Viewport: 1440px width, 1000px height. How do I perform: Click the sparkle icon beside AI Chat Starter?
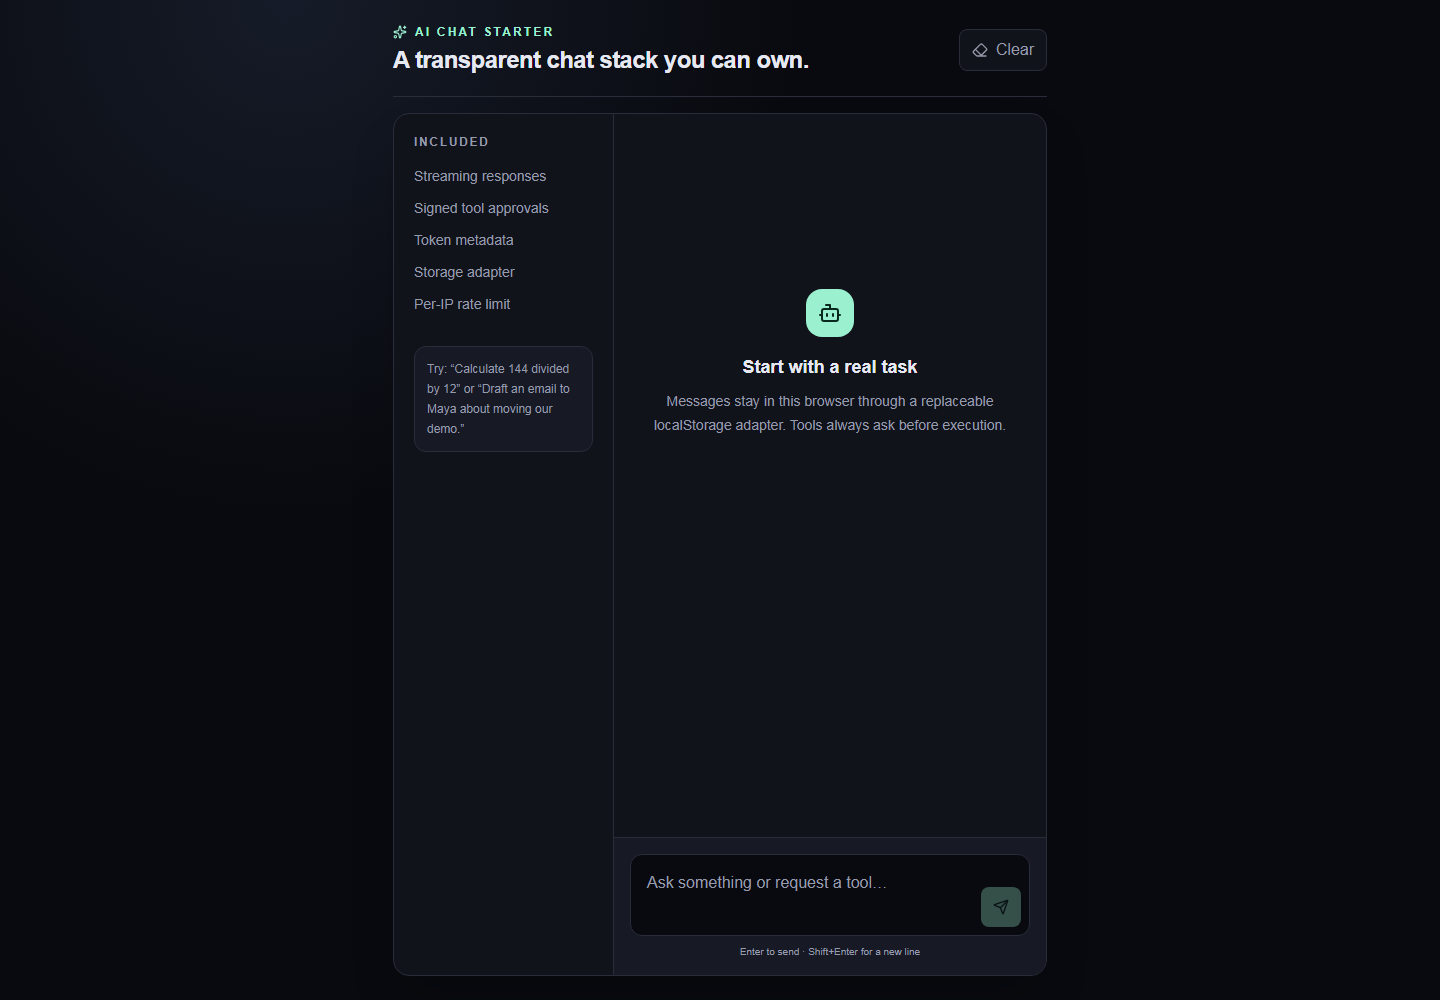pyautogui.click(x=400, y=32)
